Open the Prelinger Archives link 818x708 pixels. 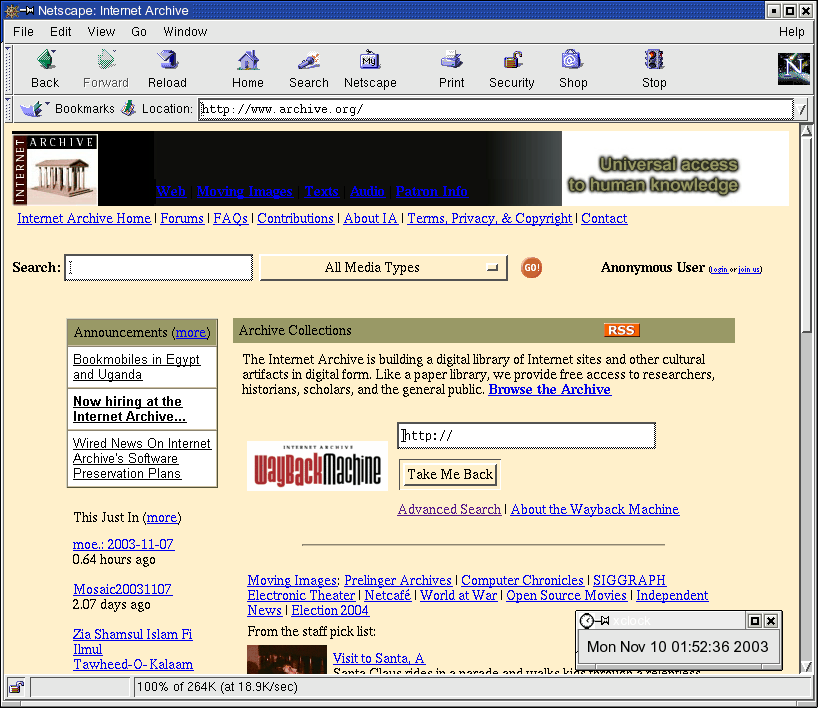(x=398, y=580)
